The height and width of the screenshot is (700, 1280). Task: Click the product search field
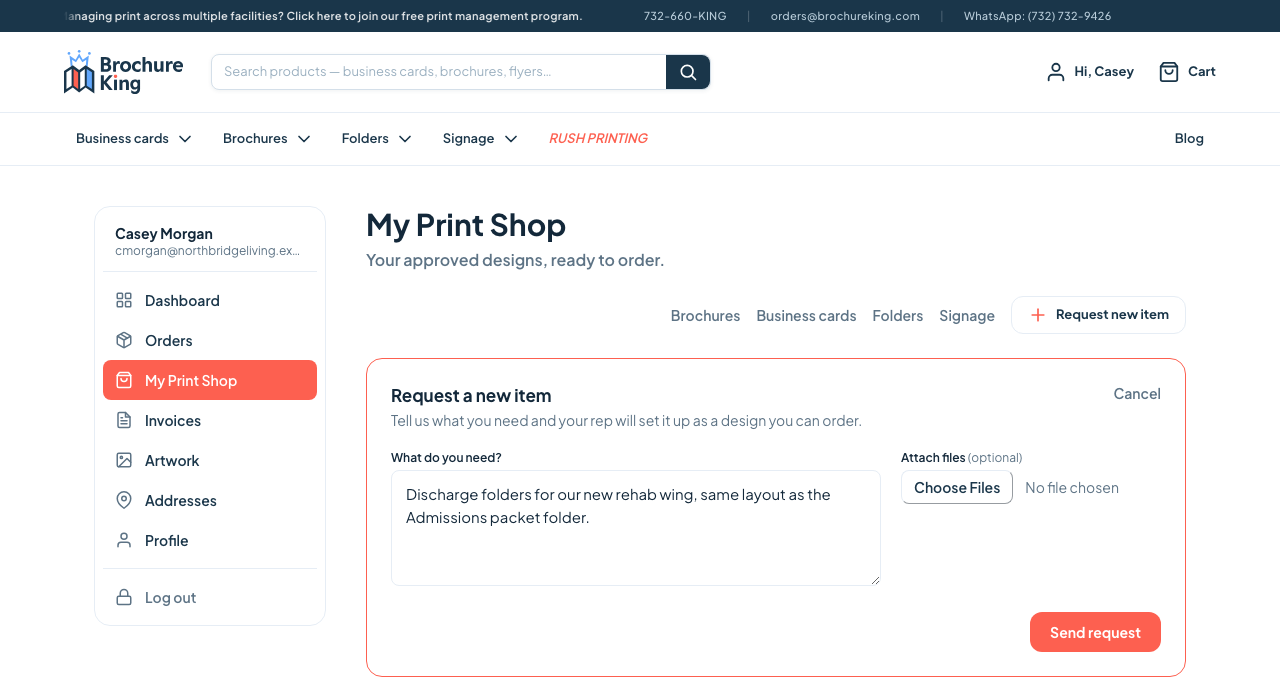point(439,72)
